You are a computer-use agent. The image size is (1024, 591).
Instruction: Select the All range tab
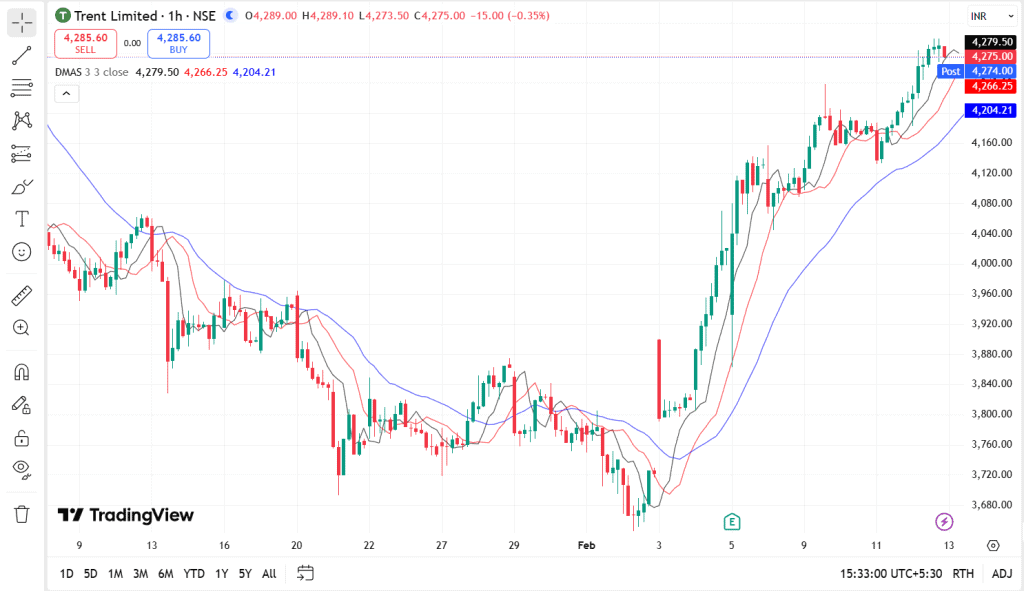pos(268,574)
